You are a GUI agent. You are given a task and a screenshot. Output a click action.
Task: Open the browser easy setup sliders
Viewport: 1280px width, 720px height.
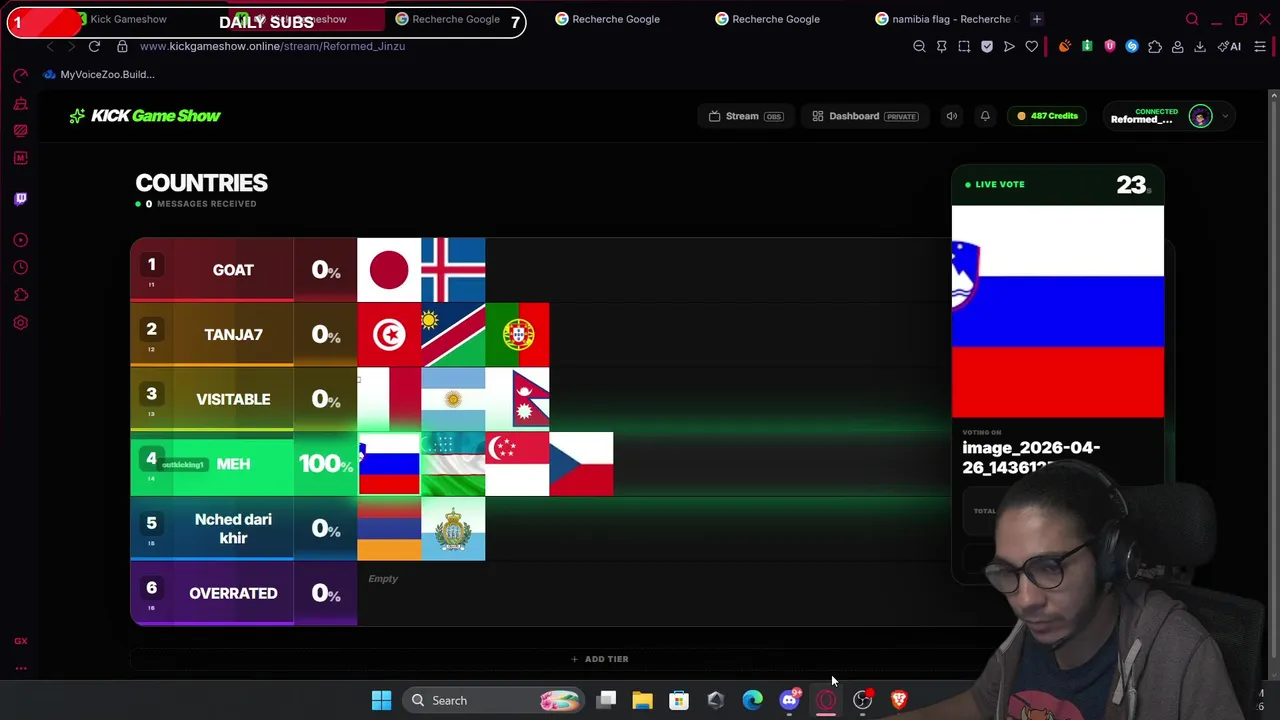pyautogui.click(x=1260, y=46)
